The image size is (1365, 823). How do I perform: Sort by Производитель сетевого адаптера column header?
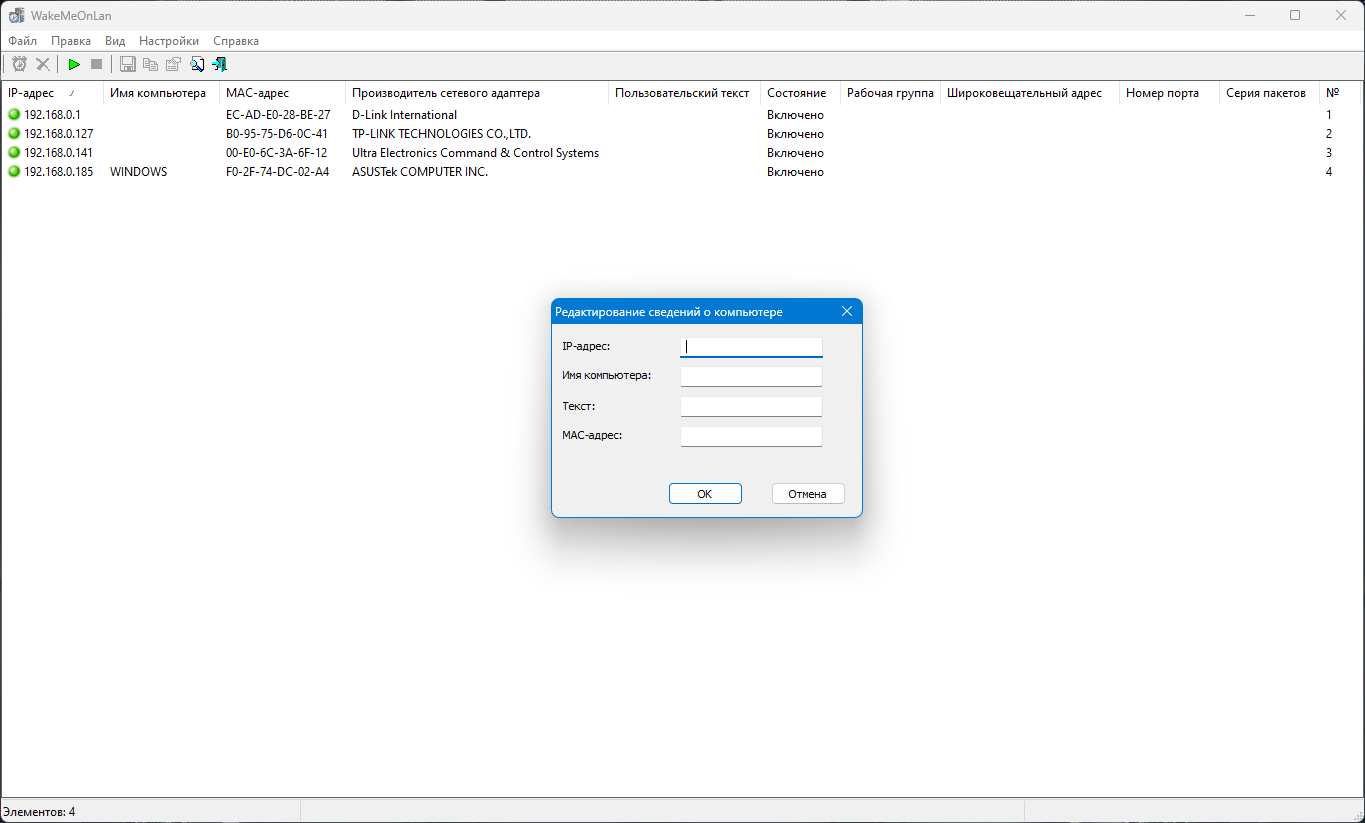tap(477, 93)
